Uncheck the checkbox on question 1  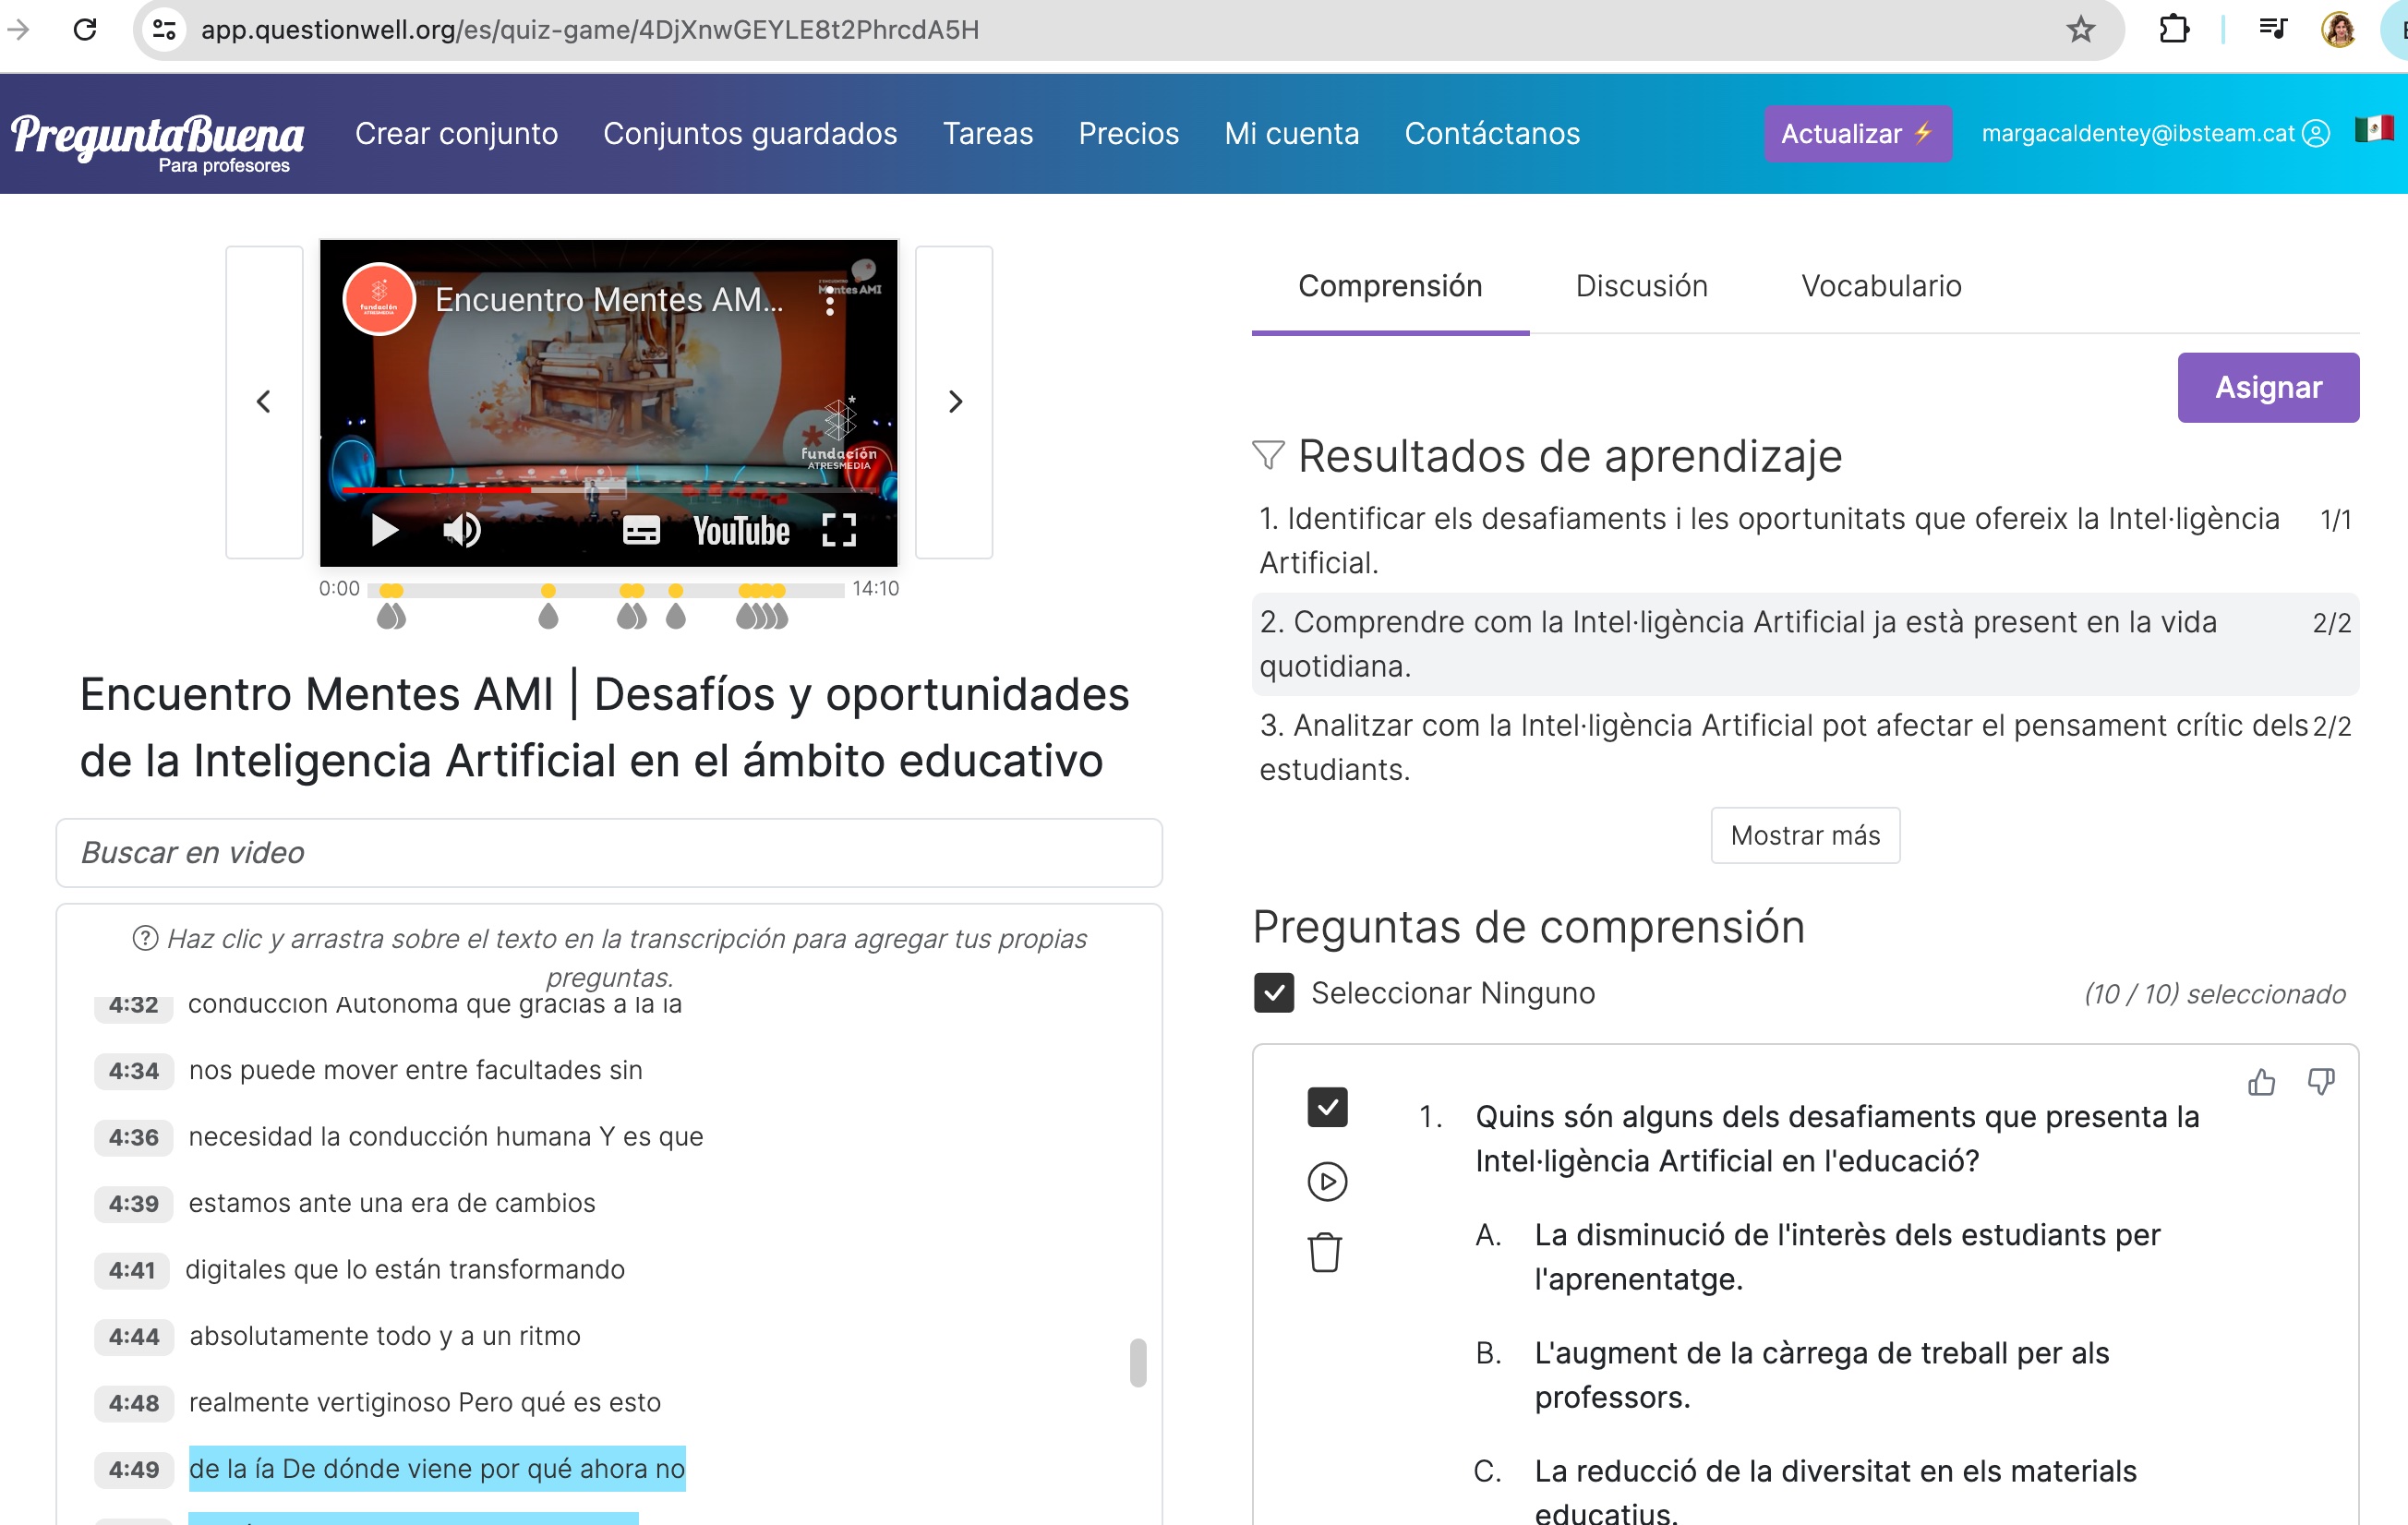pos(1326,1106)
